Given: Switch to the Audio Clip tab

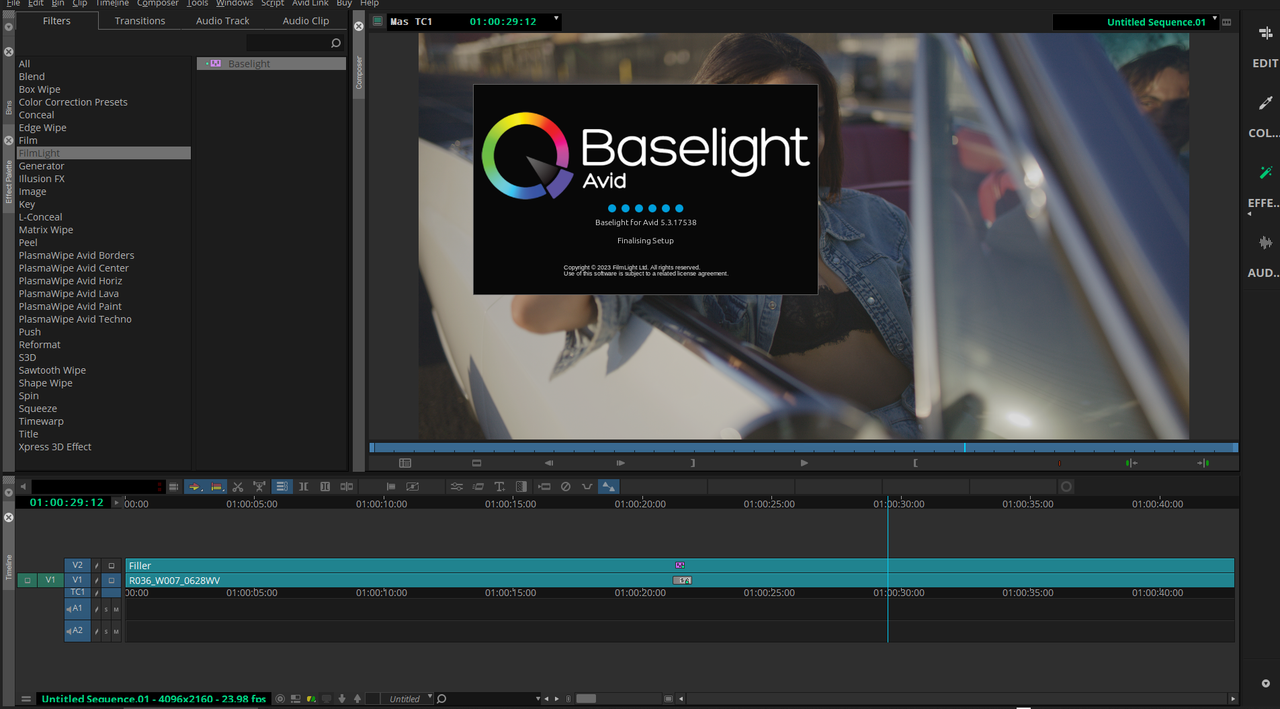Looking at the screenshot, I should (306, 21).
